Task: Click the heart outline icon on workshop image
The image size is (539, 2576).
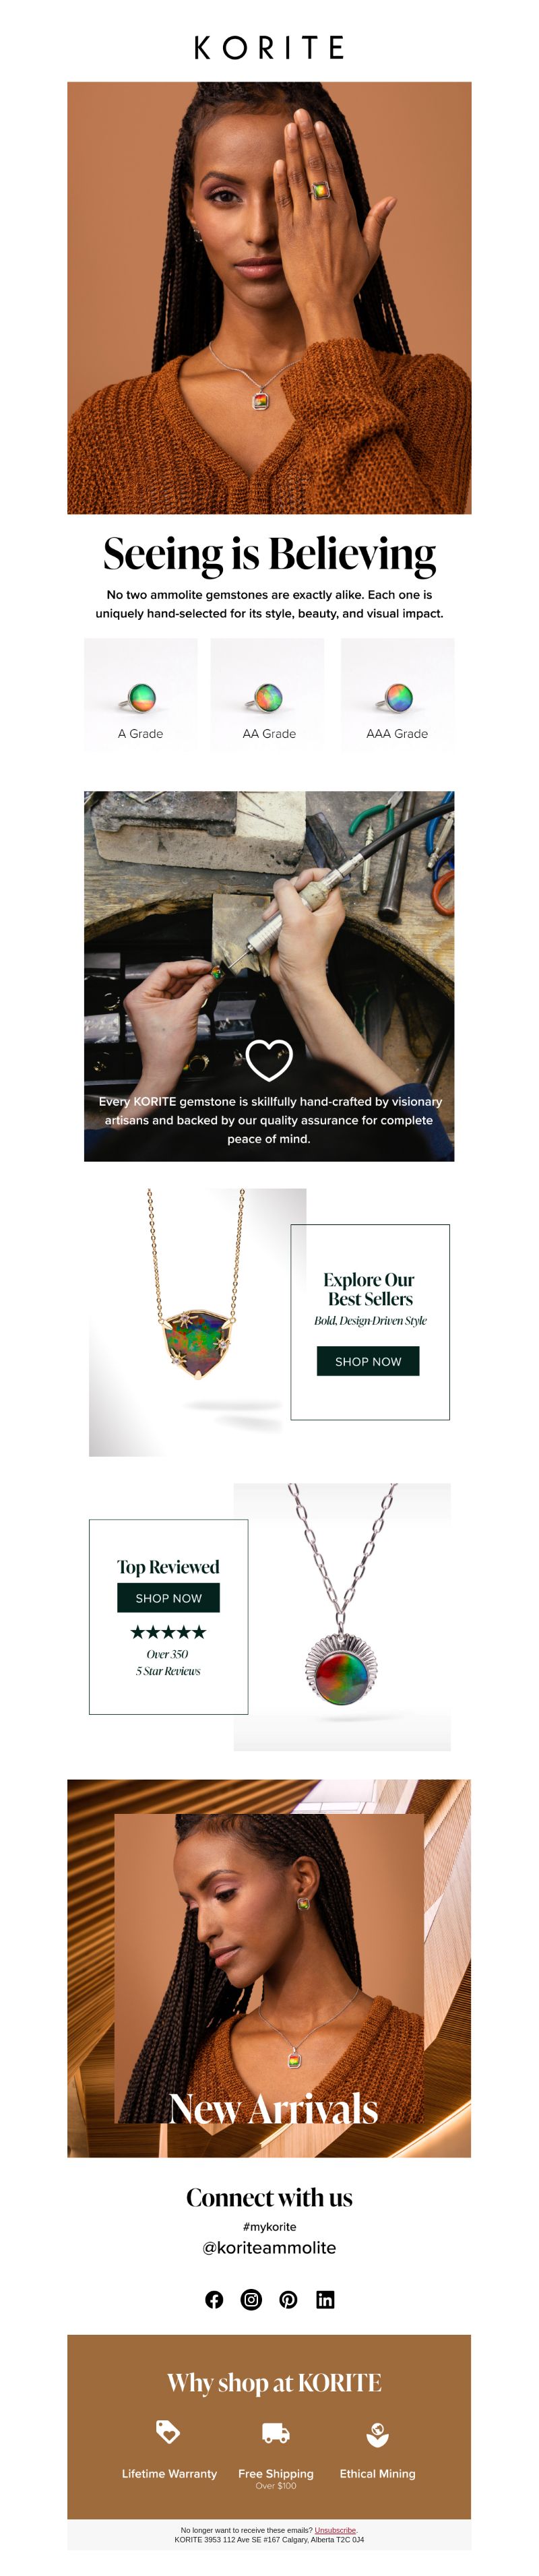Action: coord(269,1060)
